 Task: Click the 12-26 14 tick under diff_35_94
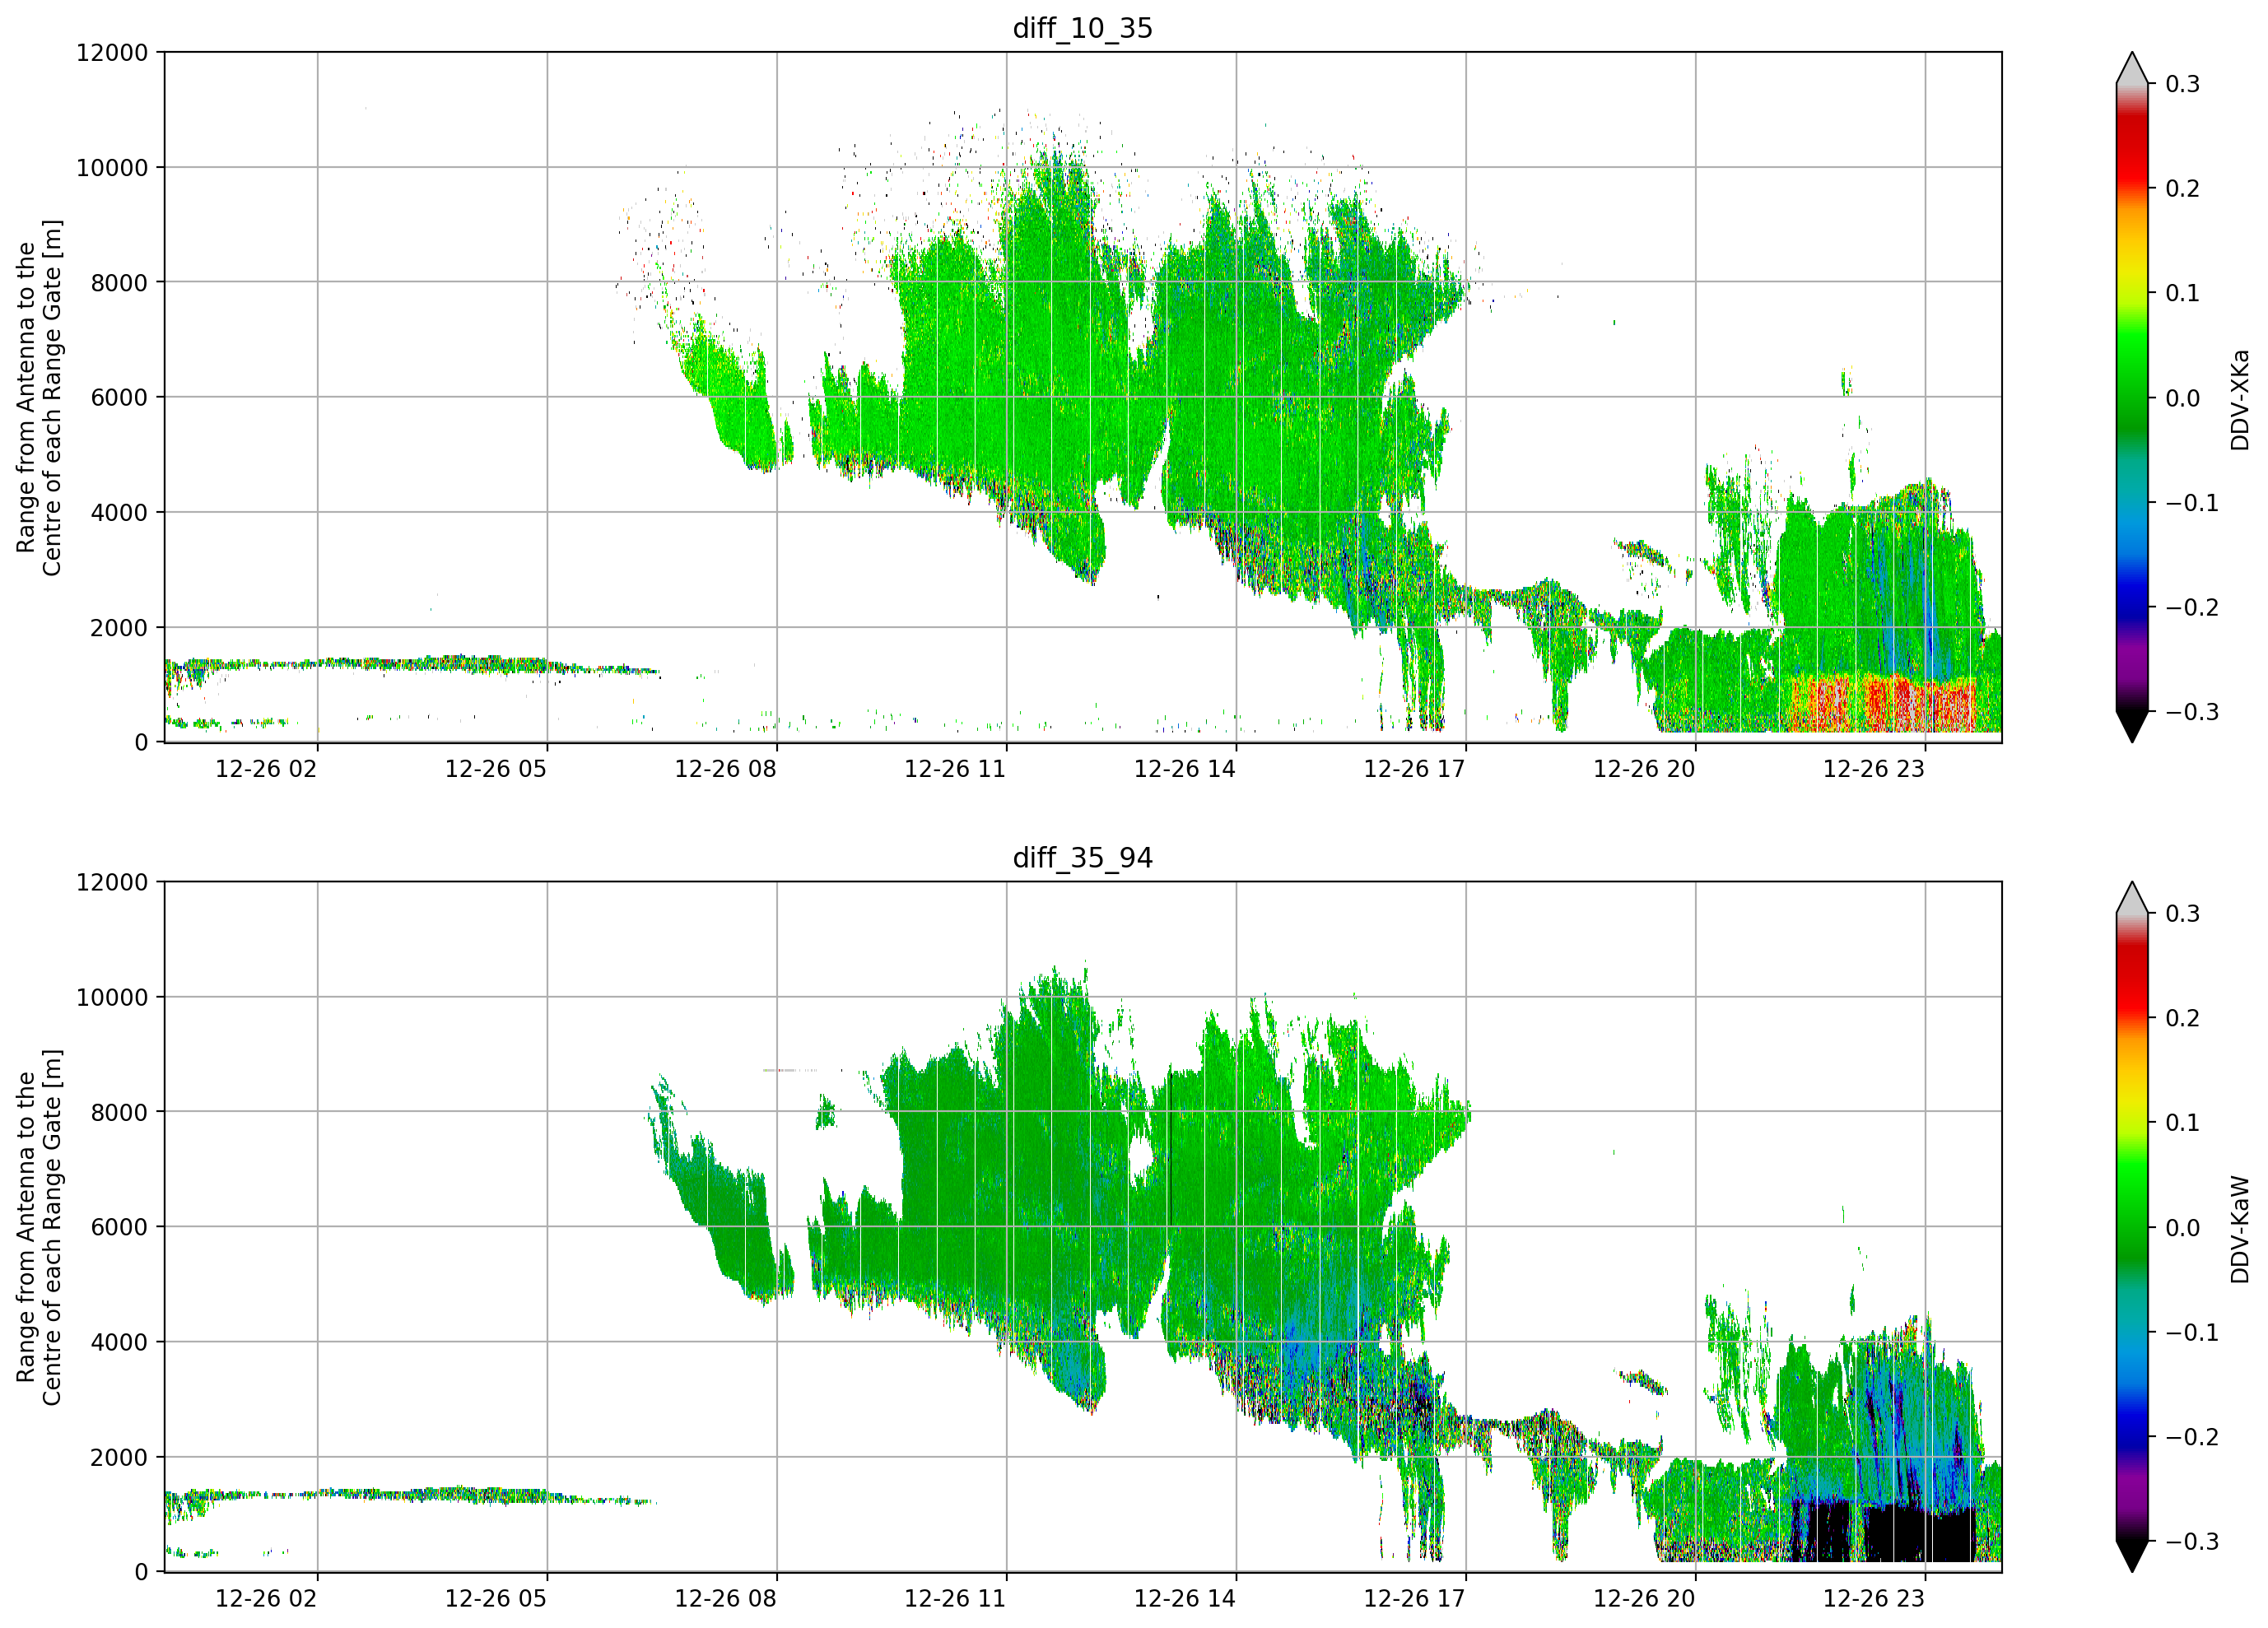coord(1185,1599)
